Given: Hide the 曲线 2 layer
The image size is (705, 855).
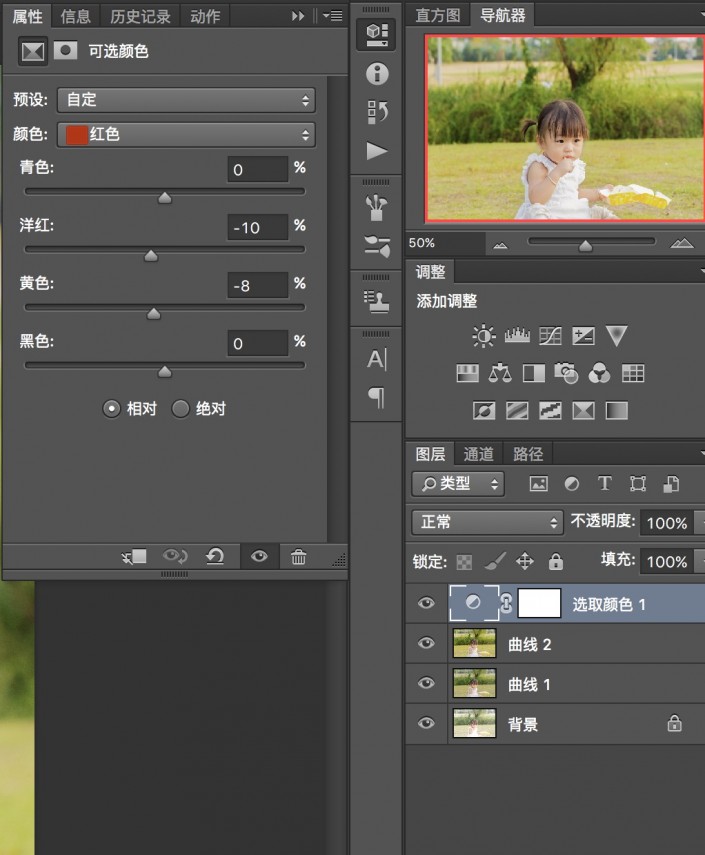Looking at the screenshot, I should click(426, 643).
